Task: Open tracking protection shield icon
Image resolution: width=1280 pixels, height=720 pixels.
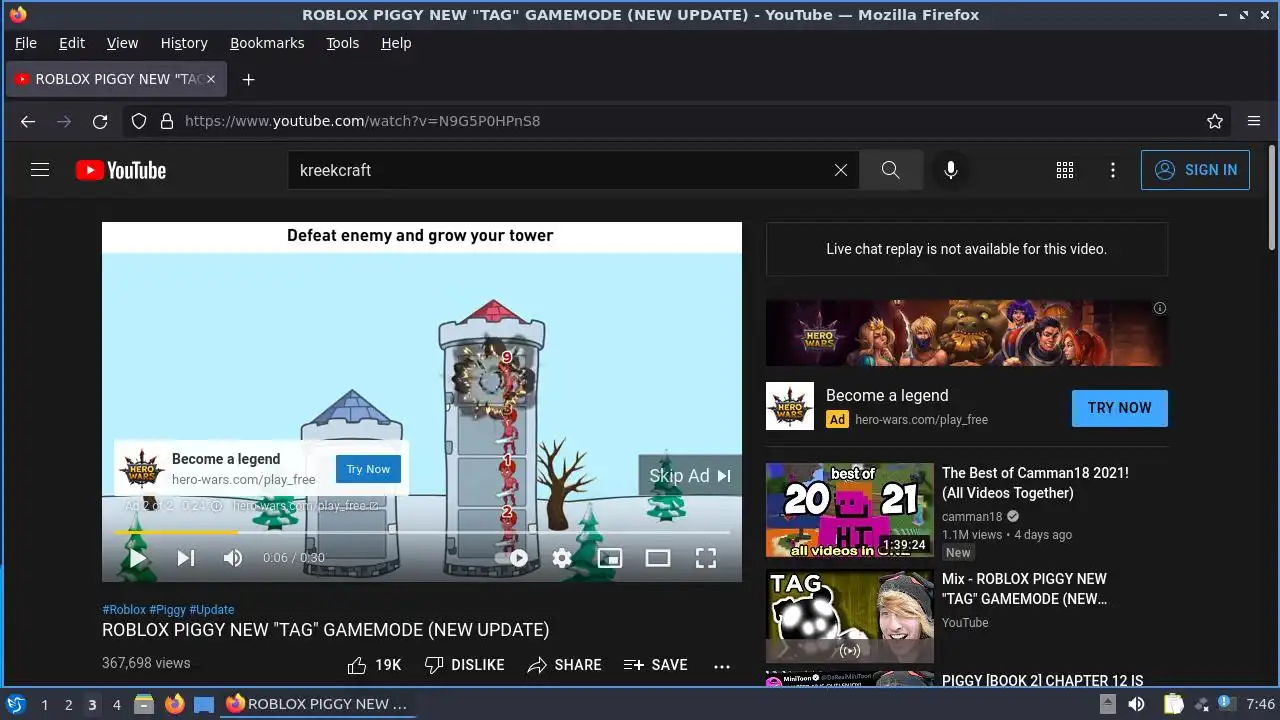Action: [139, 121]
